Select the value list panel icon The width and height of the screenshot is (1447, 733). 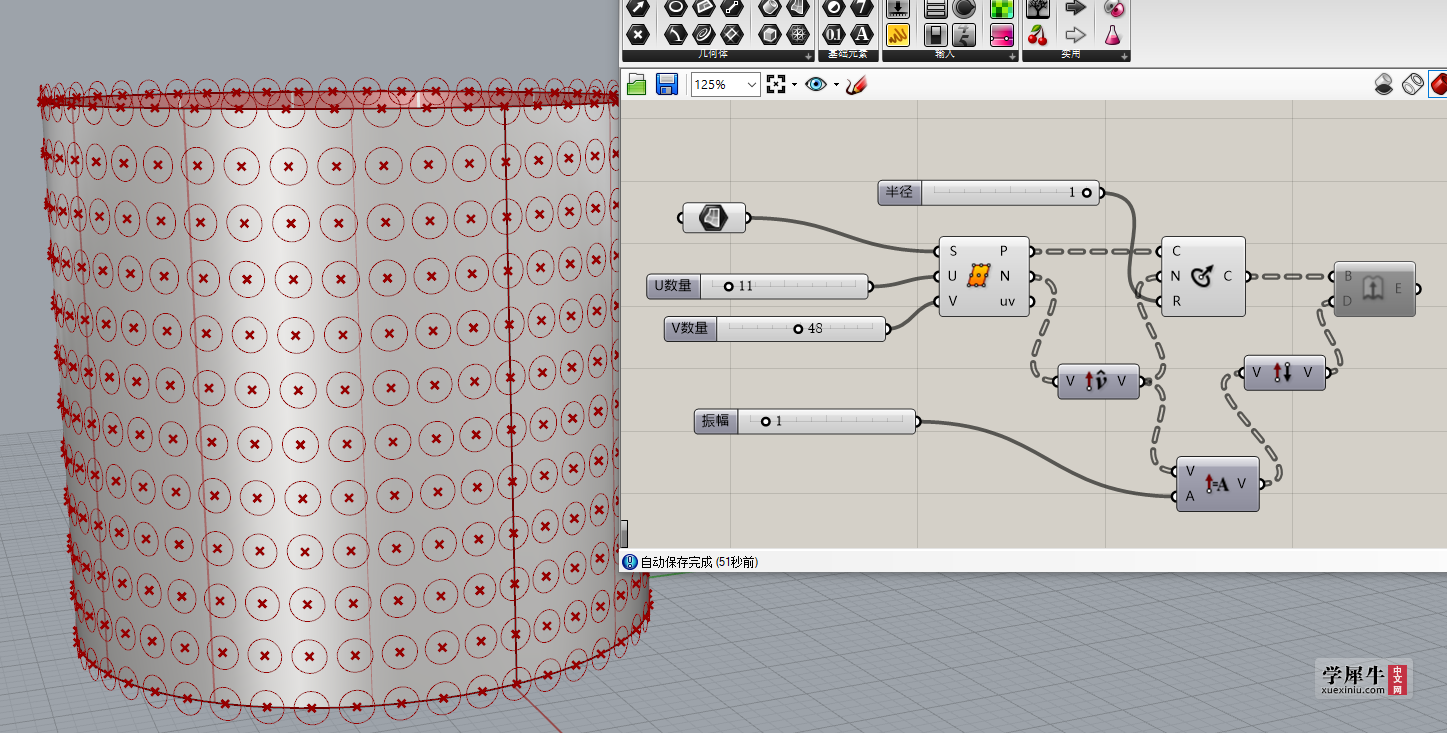point(936,8)
